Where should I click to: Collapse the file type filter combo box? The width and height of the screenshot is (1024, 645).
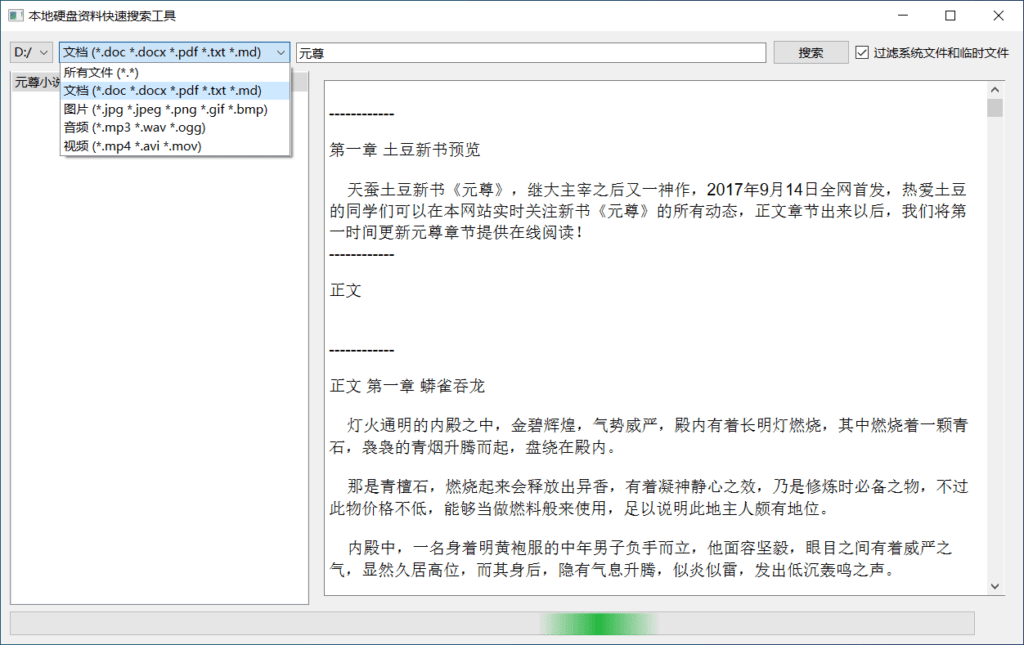click(x=174, y=52)
